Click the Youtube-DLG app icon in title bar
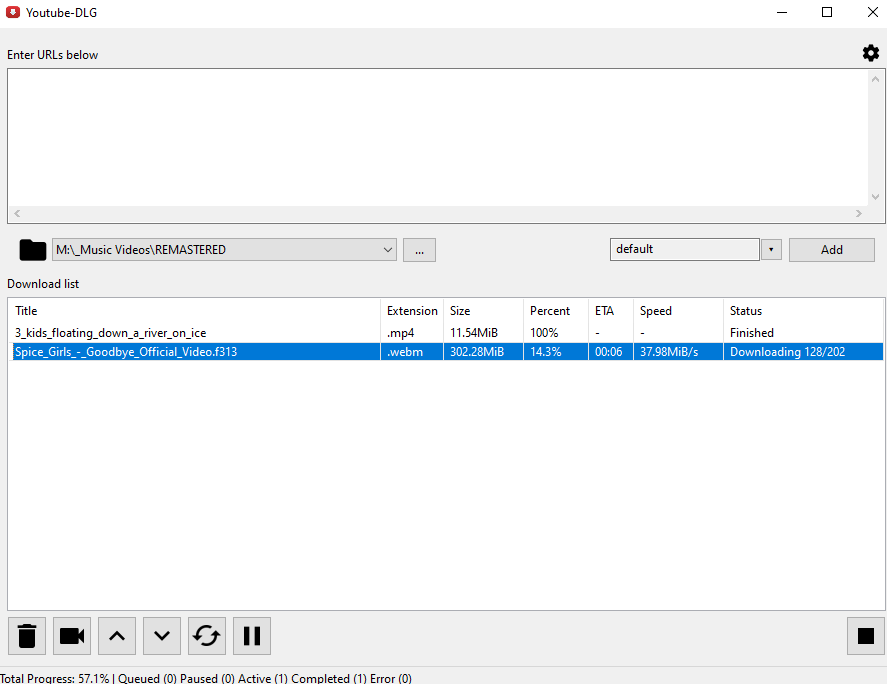The height and width of the screenshot is (684, 887). point(13,12)
